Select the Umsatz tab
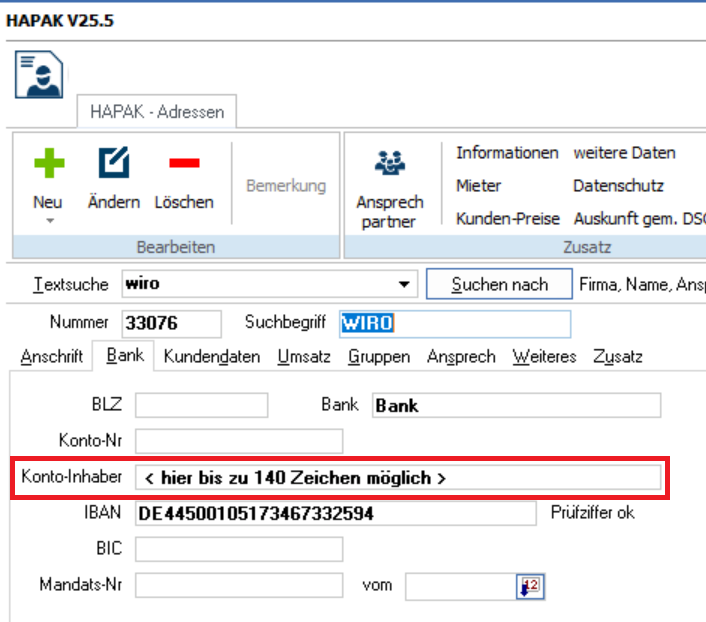This screenshot has height=622, width=706. [305, 356]
